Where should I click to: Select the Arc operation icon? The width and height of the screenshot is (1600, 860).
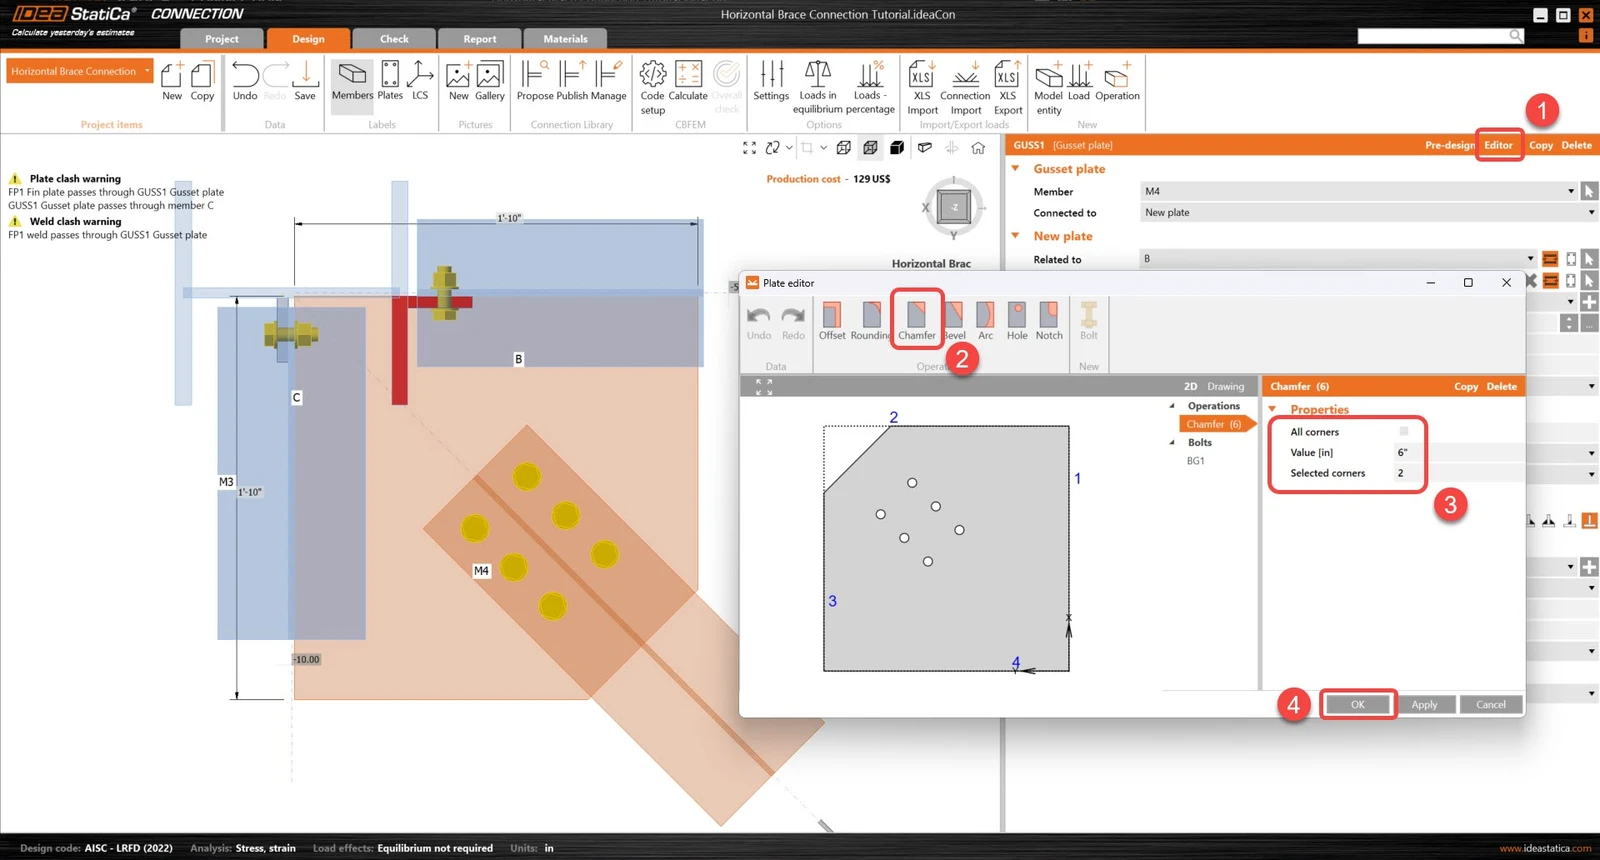[x=986, y=321]
